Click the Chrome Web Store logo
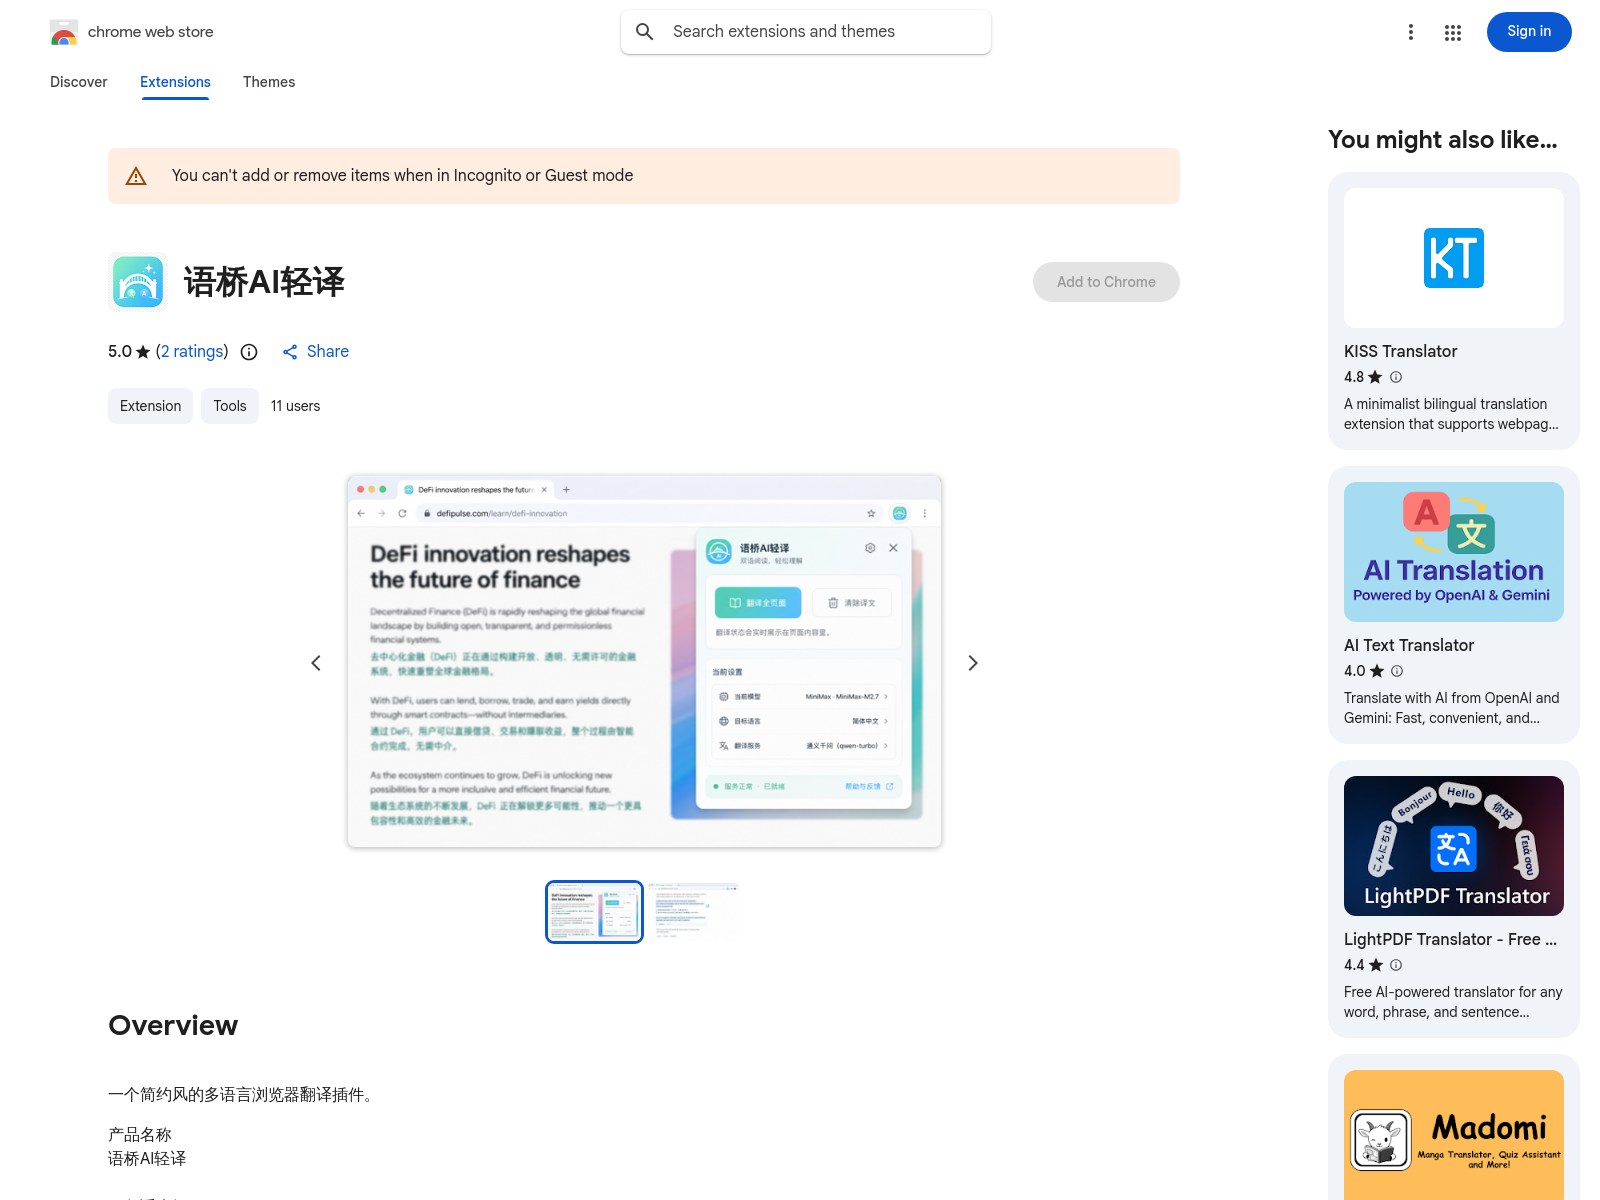This screenshot has width=1600, height=1200. click(64, 32)
